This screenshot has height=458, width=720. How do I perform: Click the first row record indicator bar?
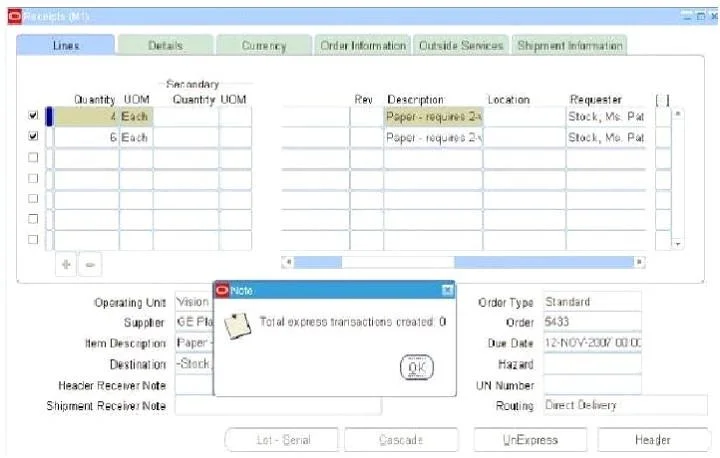point(50,116)
